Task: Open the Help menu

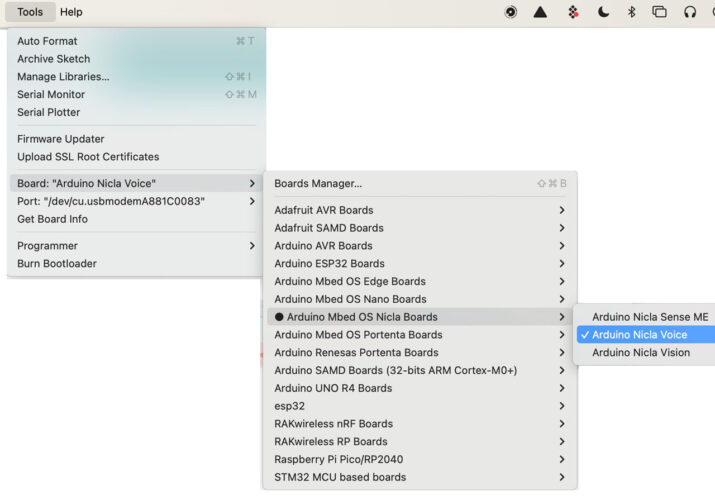Action: pyautogui.click(x=71, y=12)
